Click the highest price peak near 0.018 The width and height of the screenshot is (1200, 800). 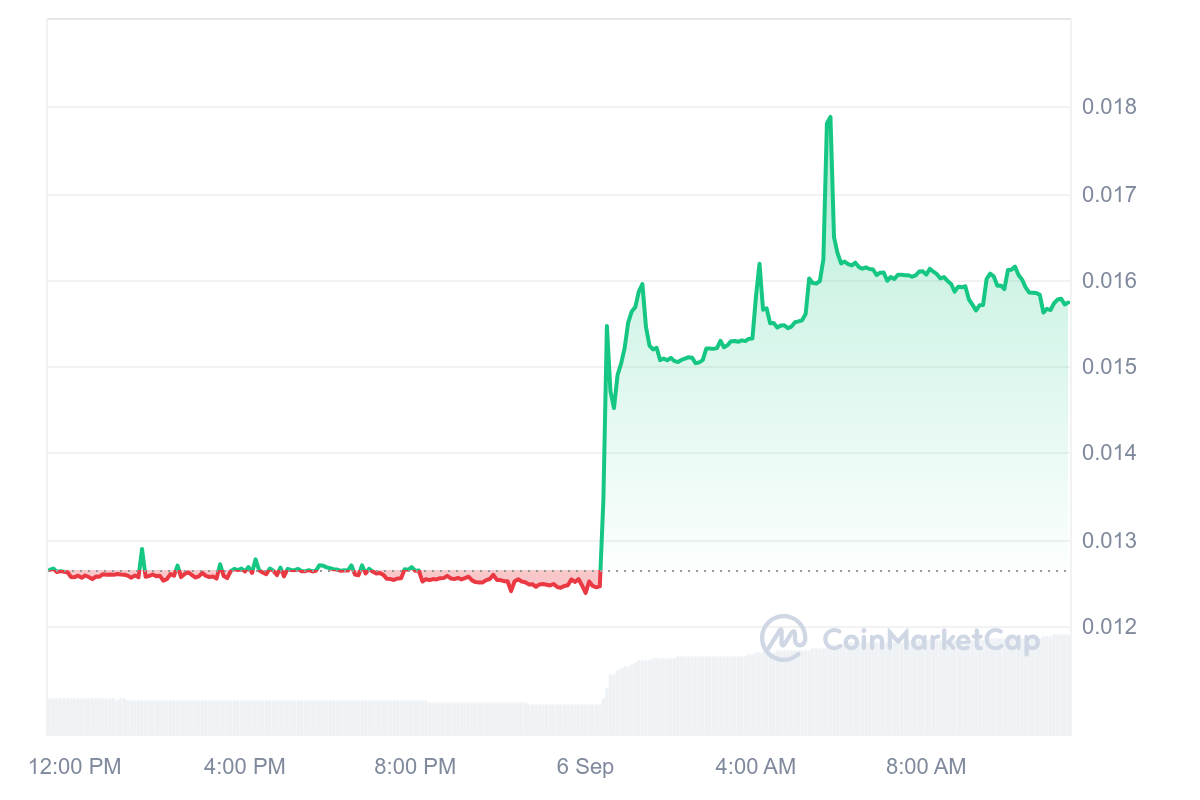(829, 118)
